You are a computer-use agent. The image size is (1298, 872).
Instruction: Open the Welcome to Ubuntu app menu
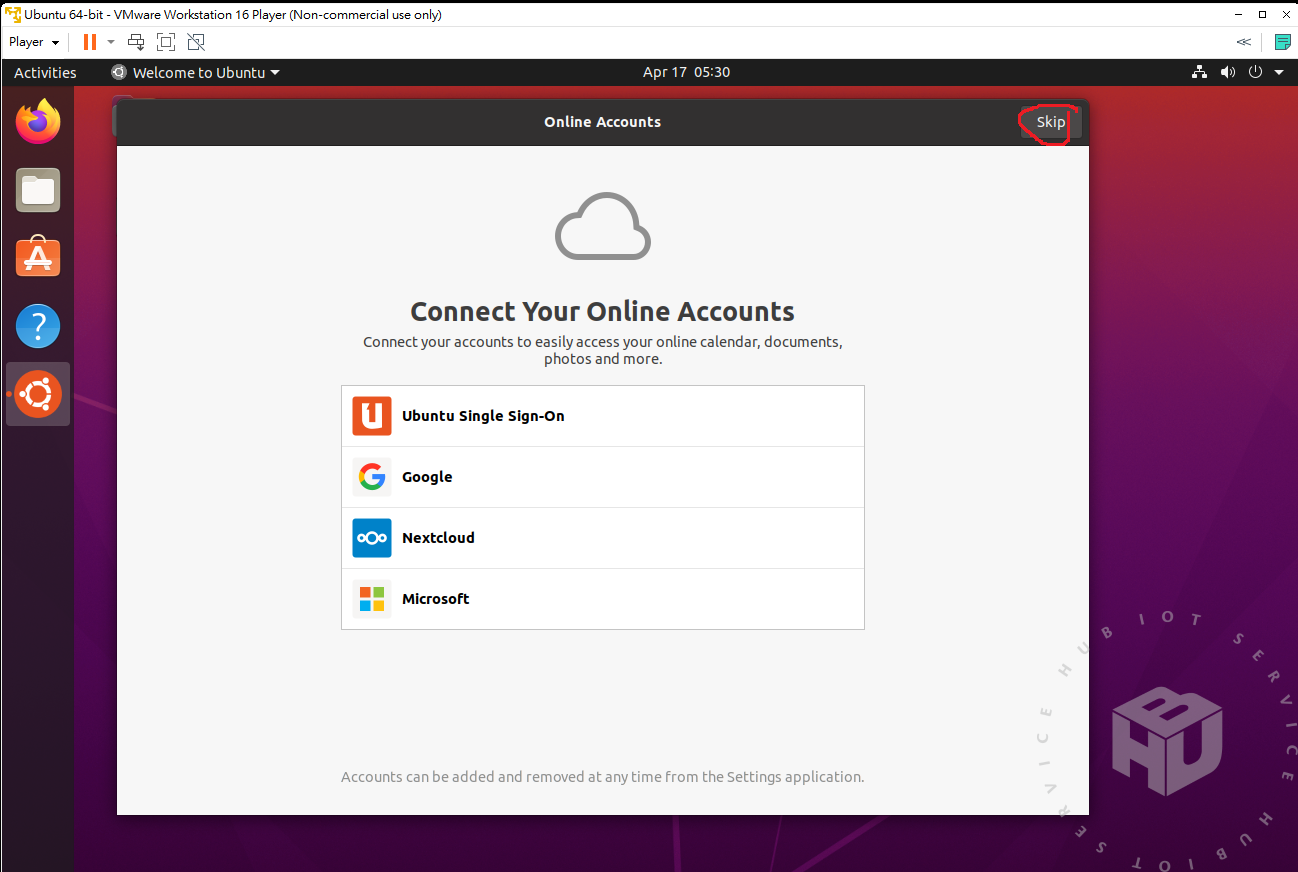tap(195, 72)
